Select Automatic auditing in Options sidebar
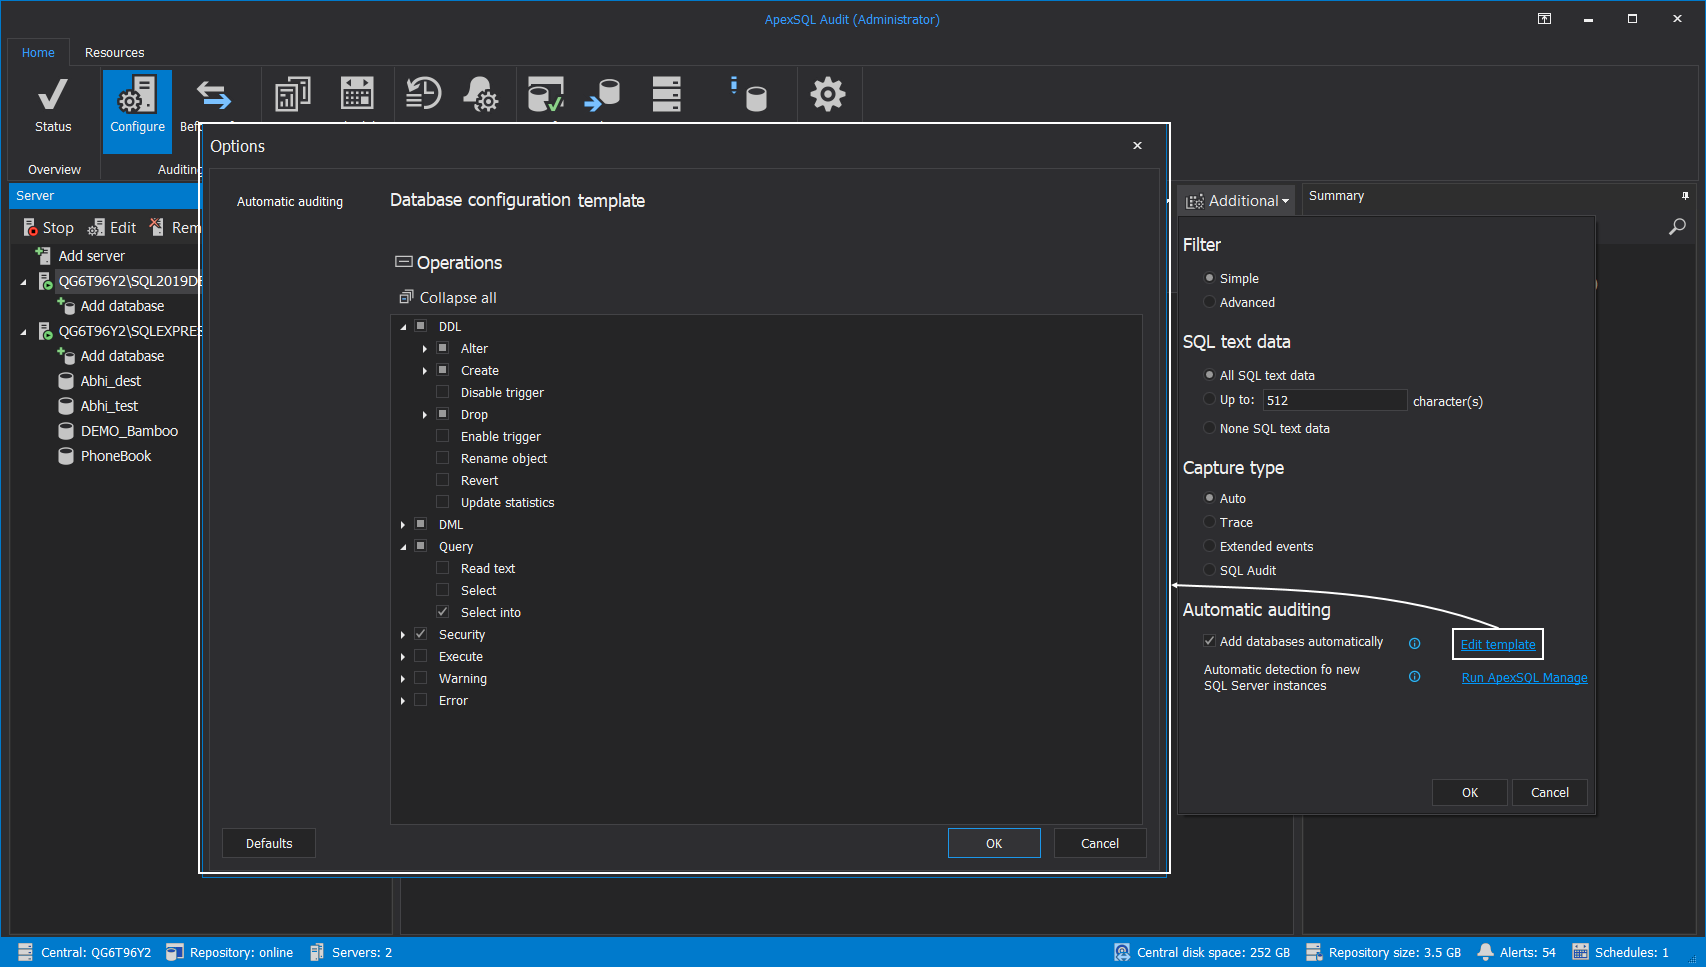 pyautogui.click(x=290, y=202)
